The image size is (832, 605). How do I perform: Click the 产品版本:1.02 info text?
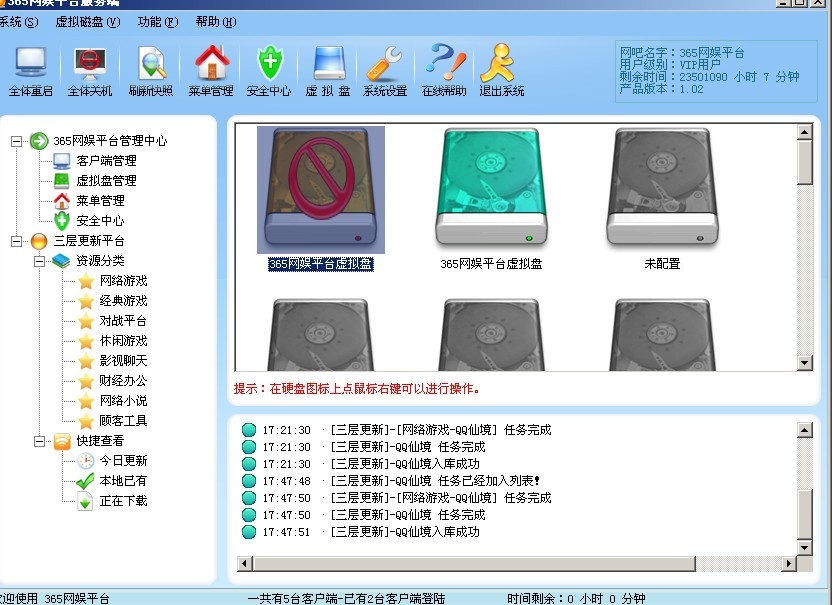point(662,89)
